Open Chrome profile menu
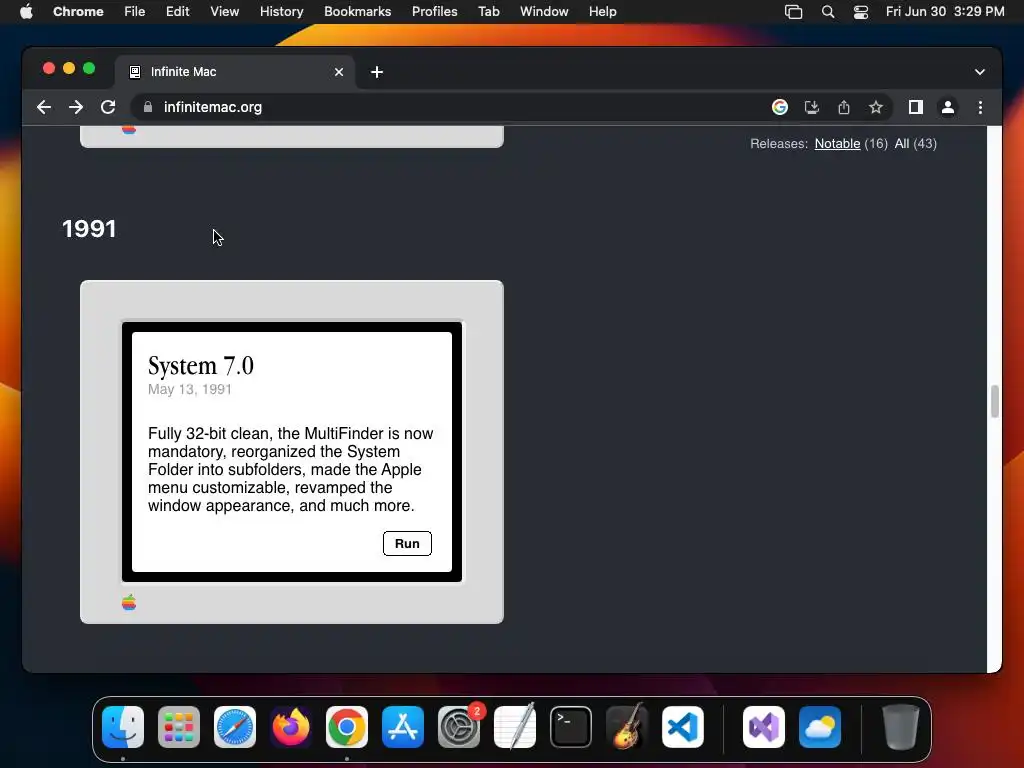This screenshot has height=768, width=1024. click(948, 107)
